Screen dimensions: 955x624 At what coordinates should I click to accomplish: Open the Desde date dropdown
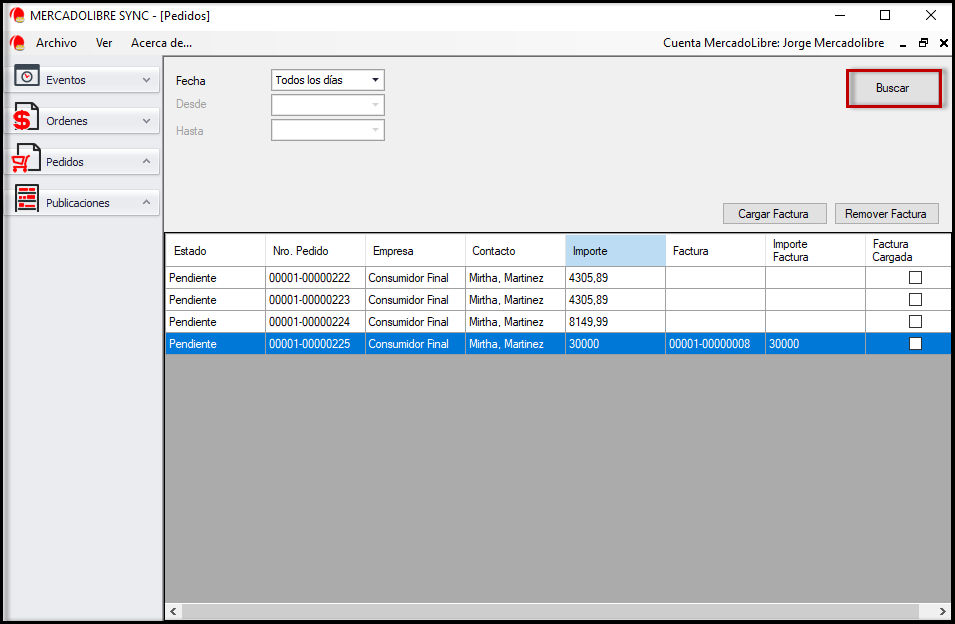[328, 105]
